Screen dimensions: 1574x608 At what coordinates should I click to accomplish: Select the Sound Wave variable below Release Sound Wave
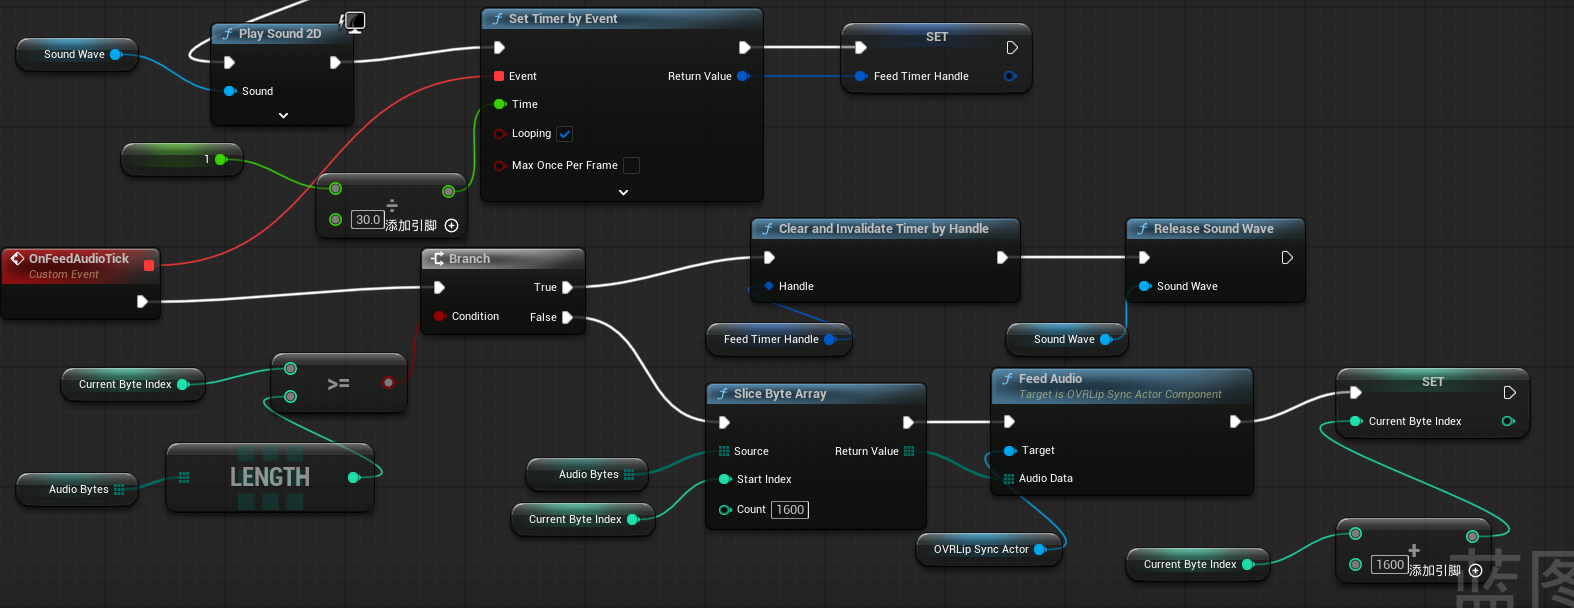1067,340
